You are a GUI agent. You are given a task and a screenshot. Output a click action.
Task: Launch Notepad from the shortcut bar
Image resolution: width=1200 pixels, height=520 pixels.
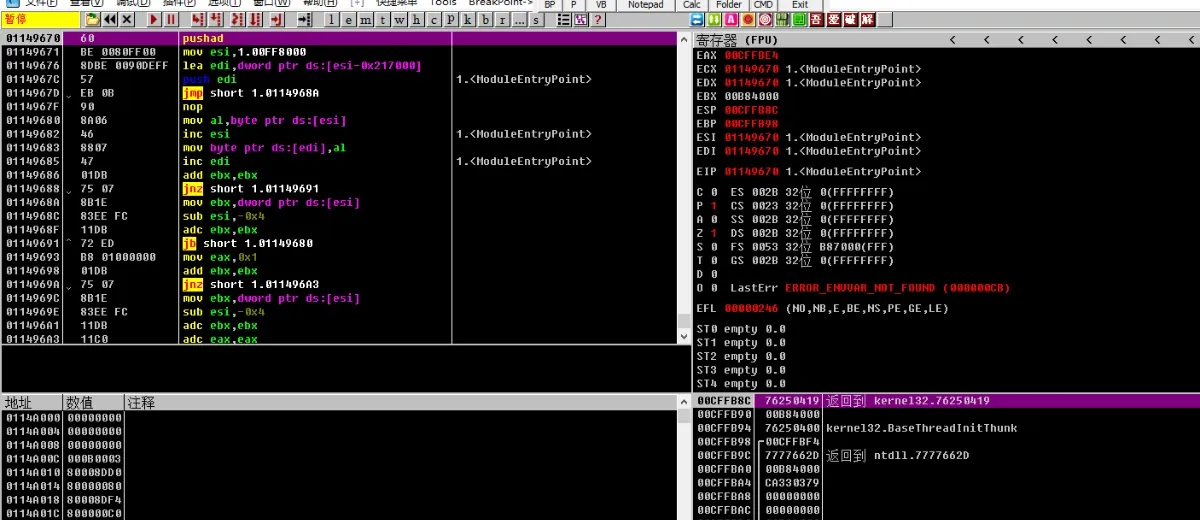[645, 5]
